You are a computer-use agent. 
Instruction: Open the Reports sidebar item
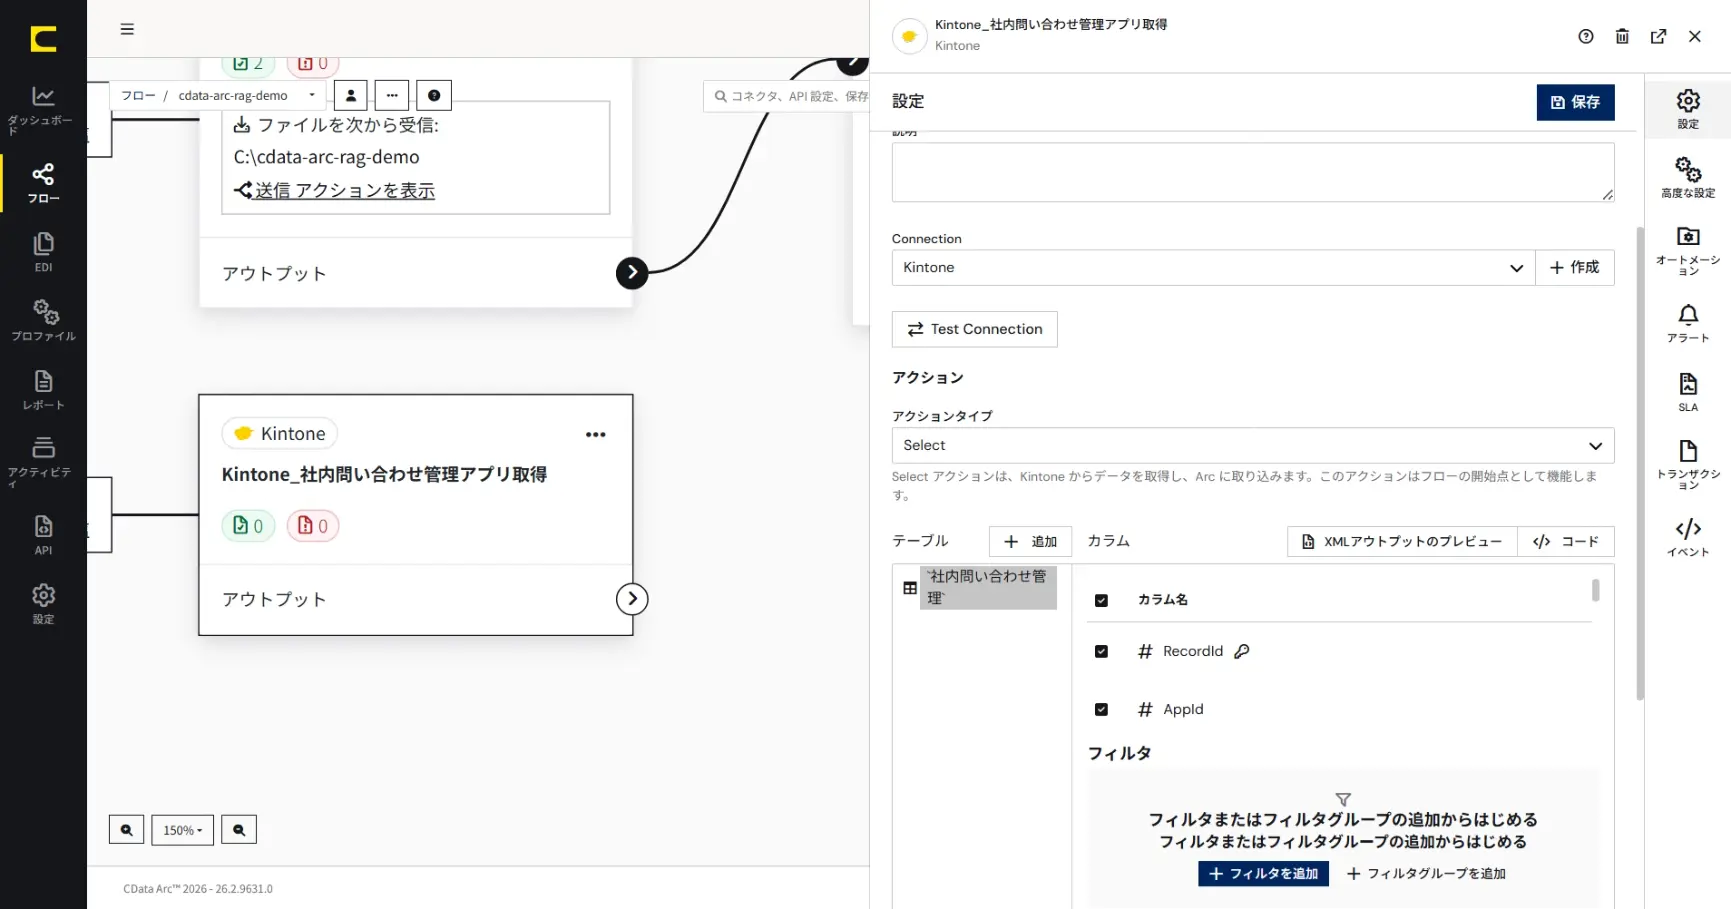[43, 390]
